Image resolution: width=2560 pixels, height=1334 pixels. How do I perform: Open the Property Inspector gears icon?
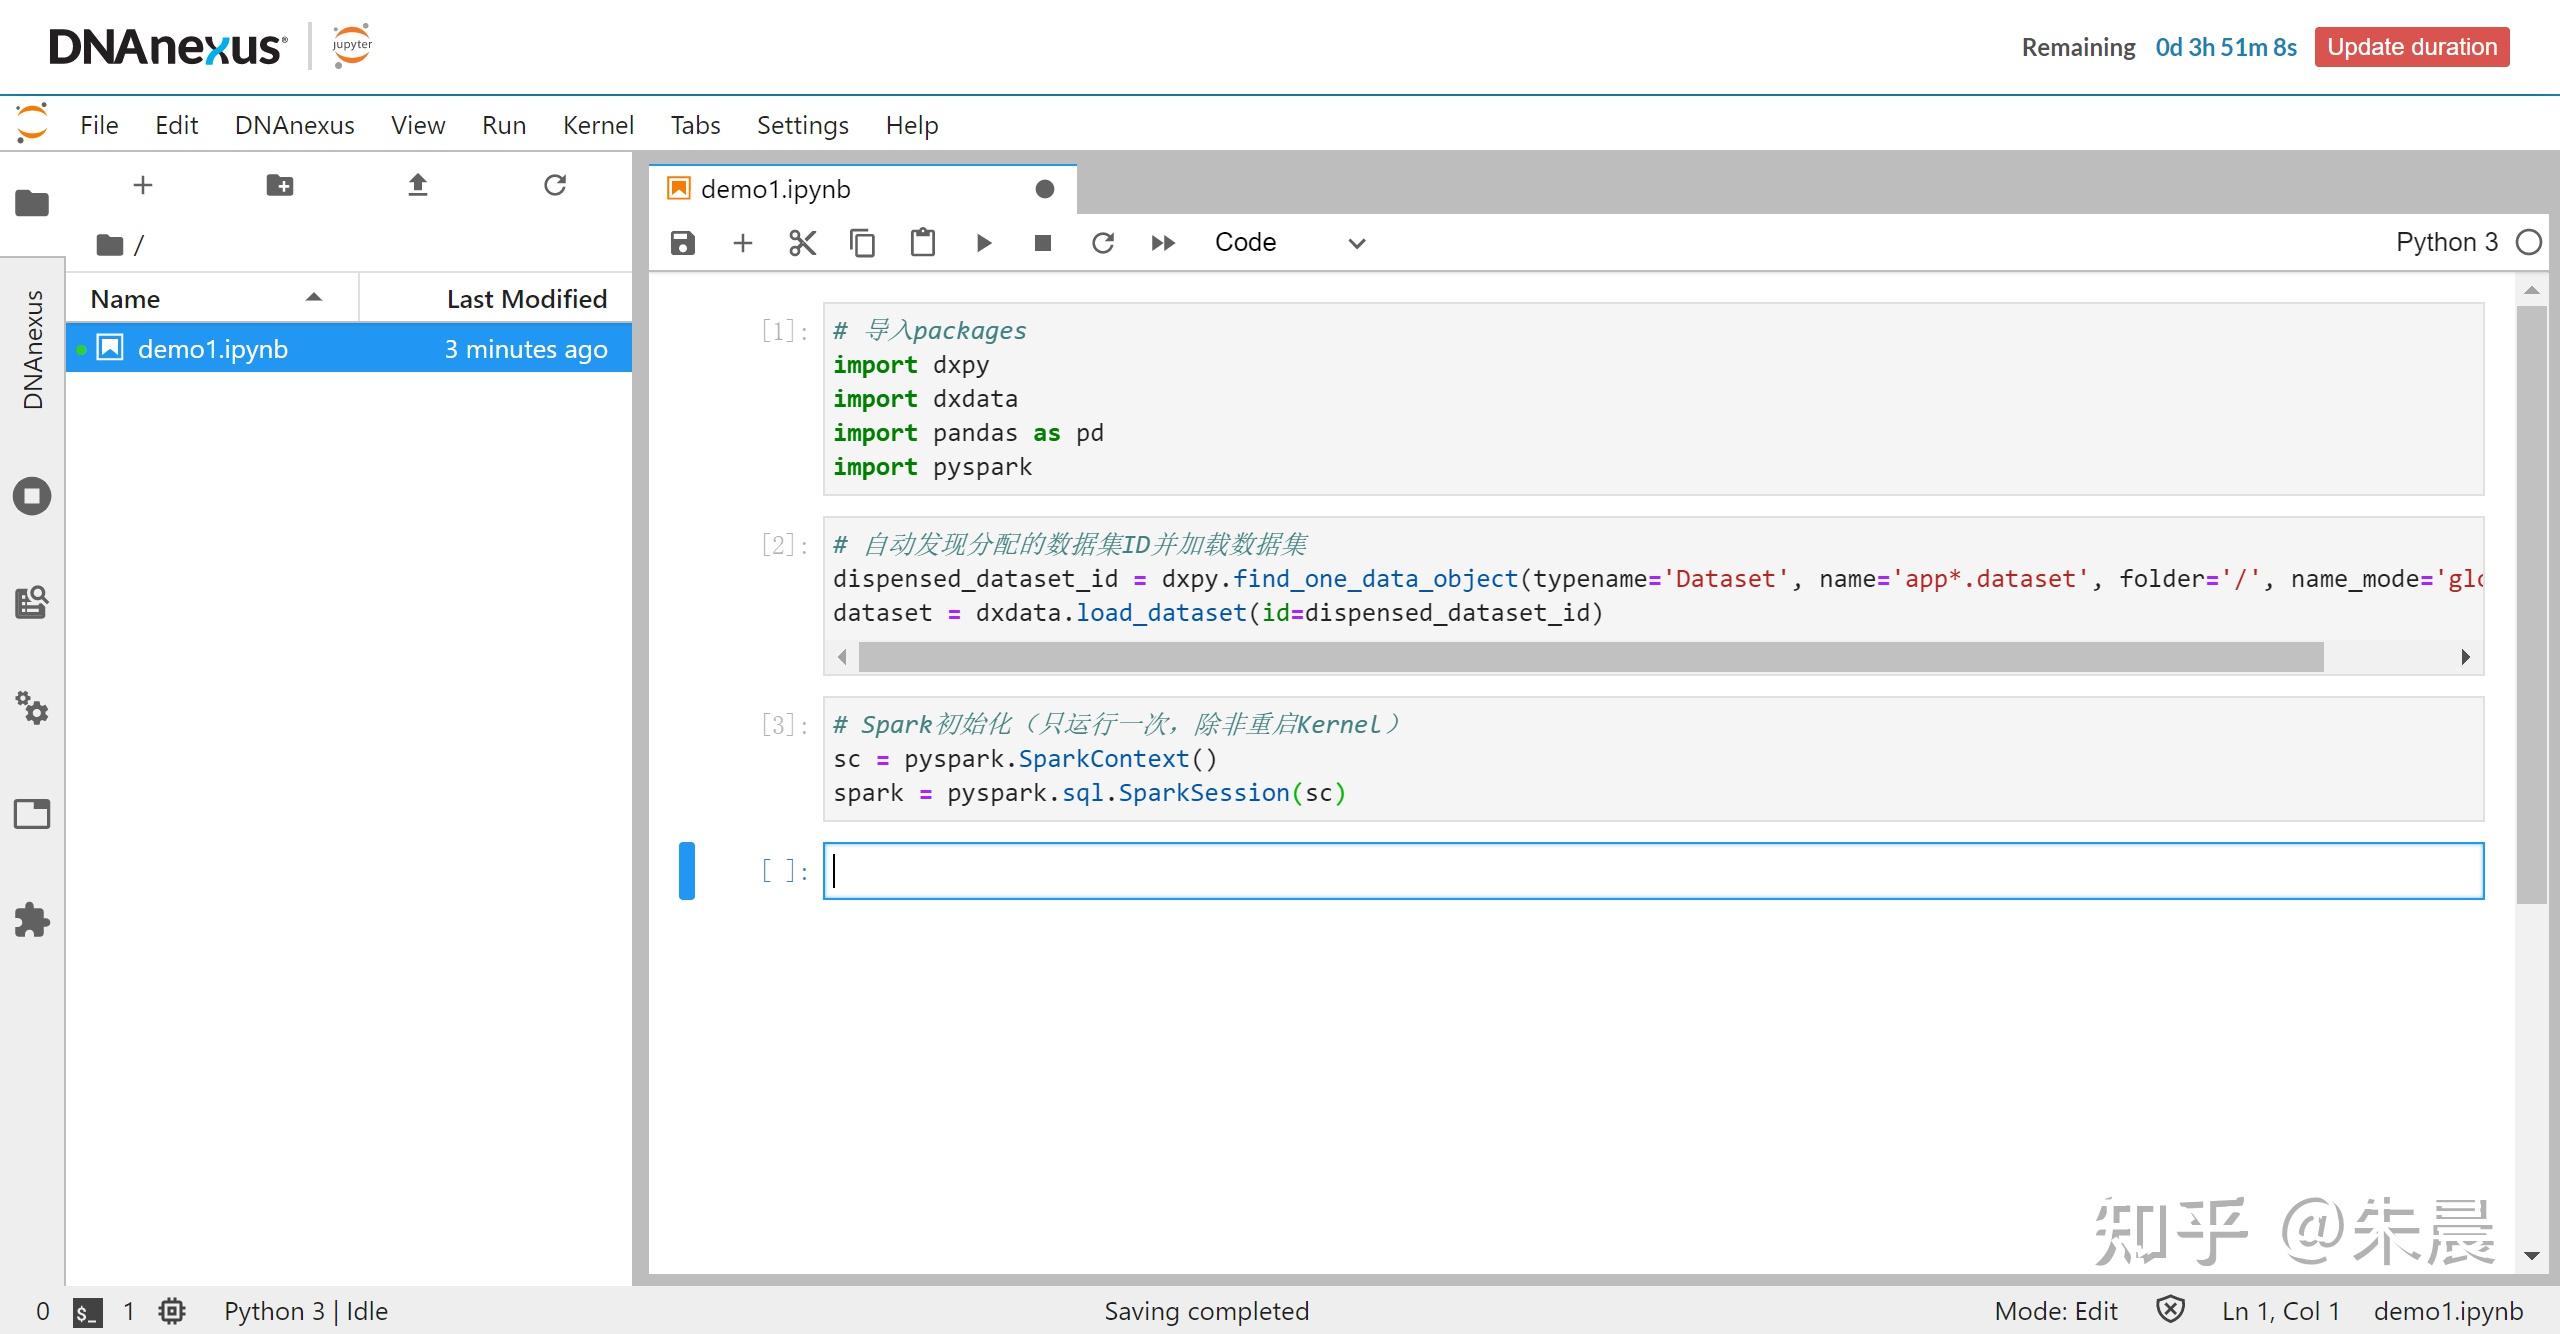click(x=32, y=708)
